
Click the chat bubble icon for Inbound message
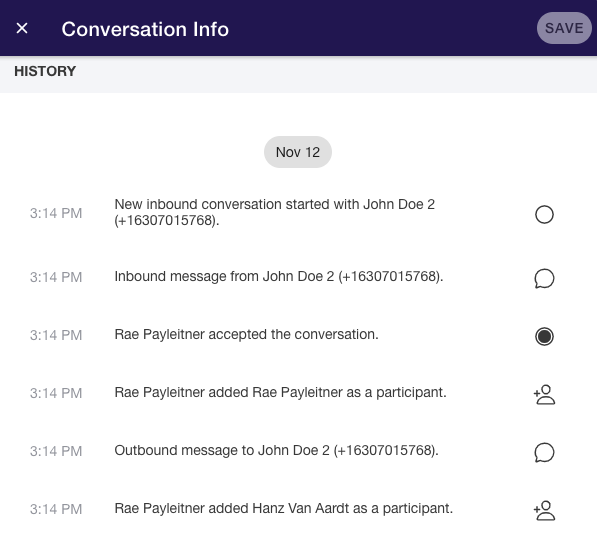click(544, 278)
